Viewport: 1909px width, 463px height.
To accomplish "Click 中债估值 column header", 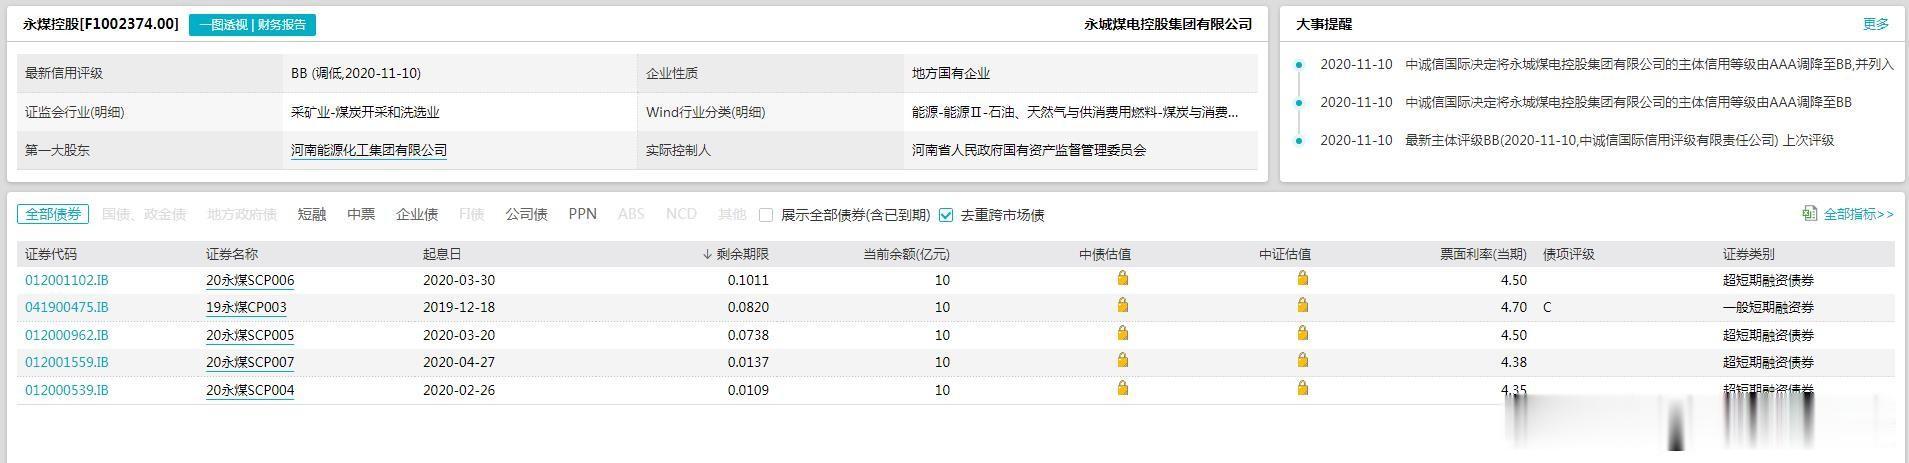I will click(1105, 254).
